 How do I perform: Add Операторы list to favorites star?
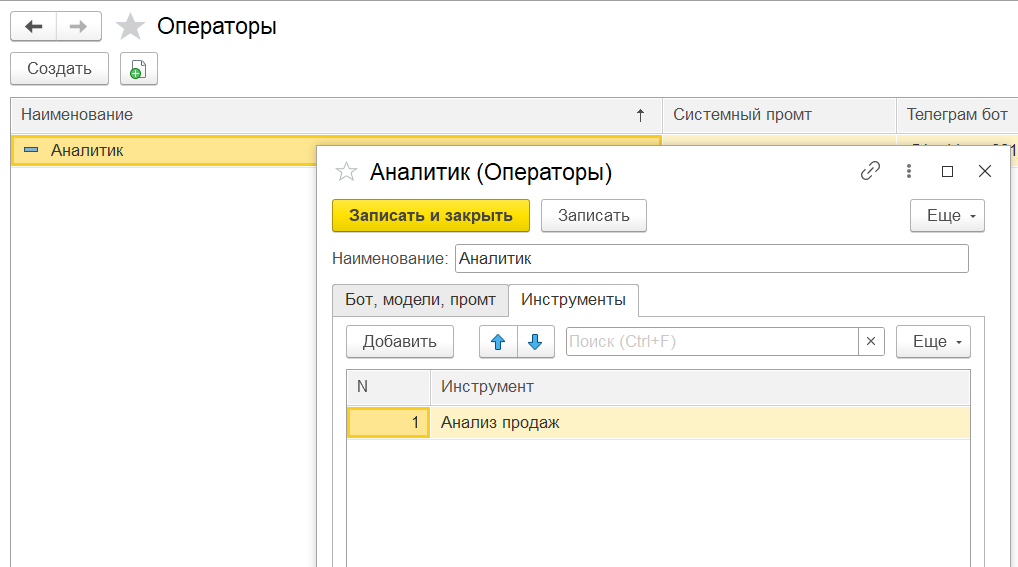[131, 27]
